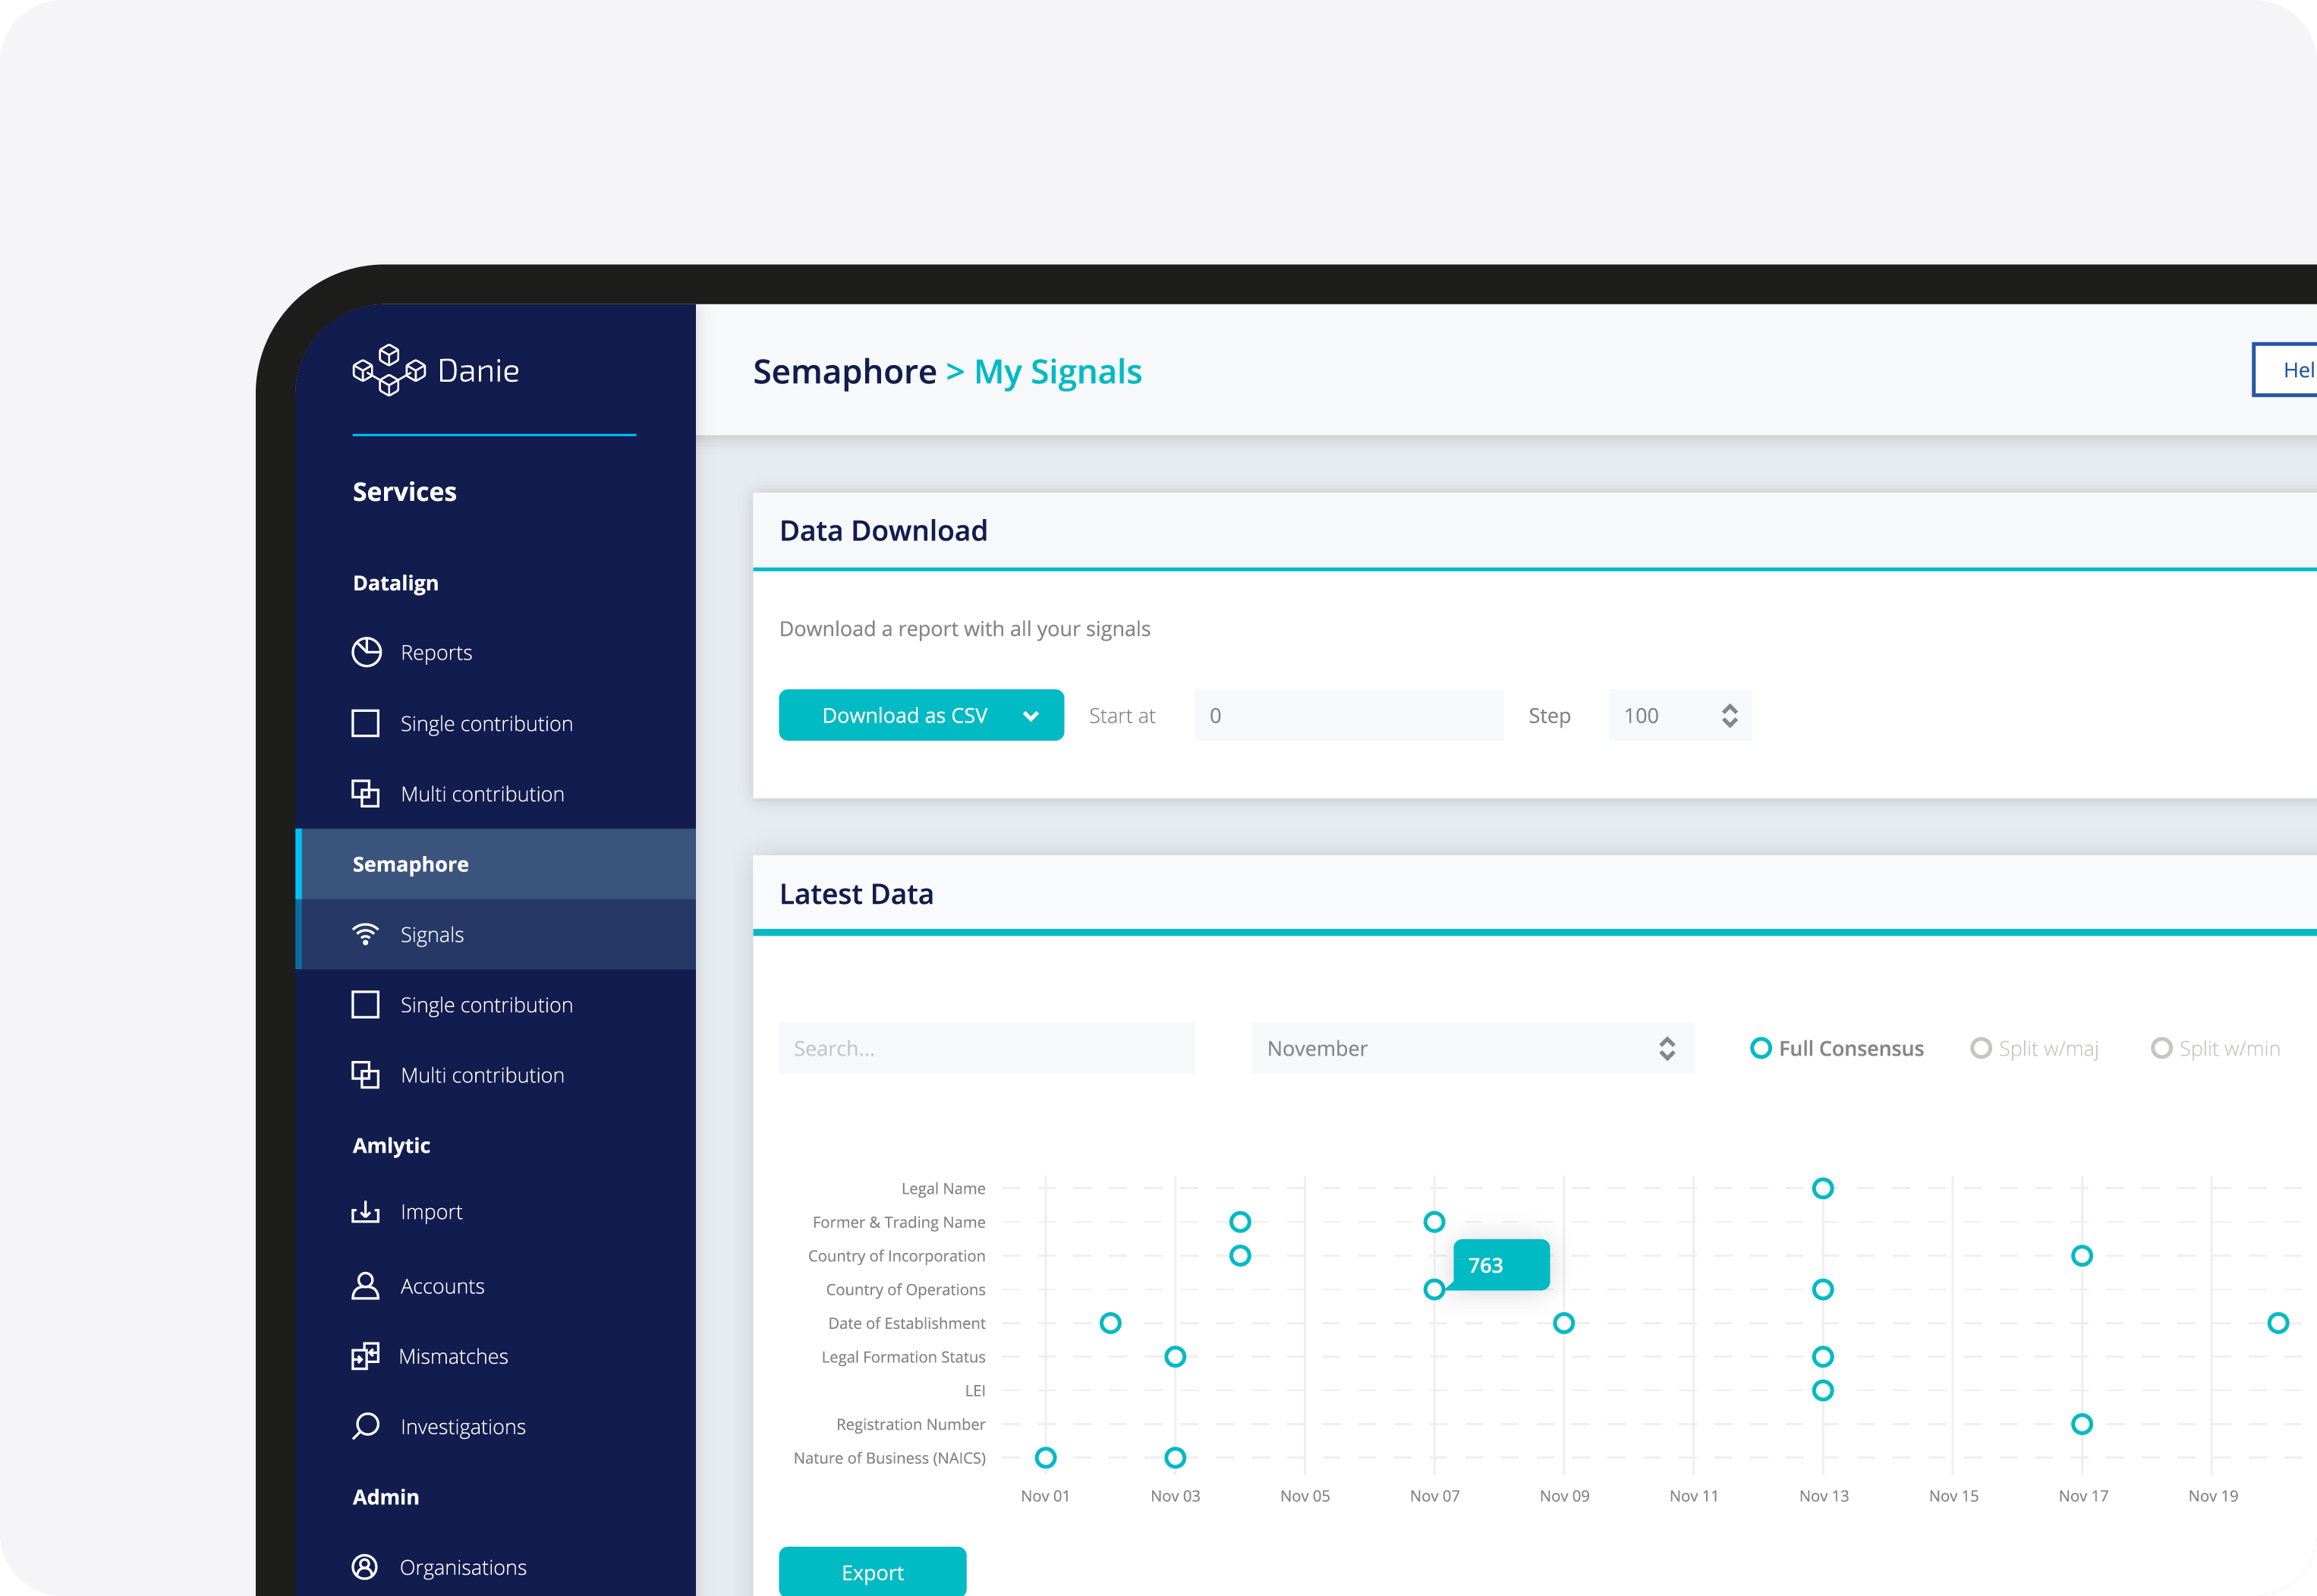Open the Semaphore menu section
This screenshot has width=2317, height=1596.
(414, 862)
